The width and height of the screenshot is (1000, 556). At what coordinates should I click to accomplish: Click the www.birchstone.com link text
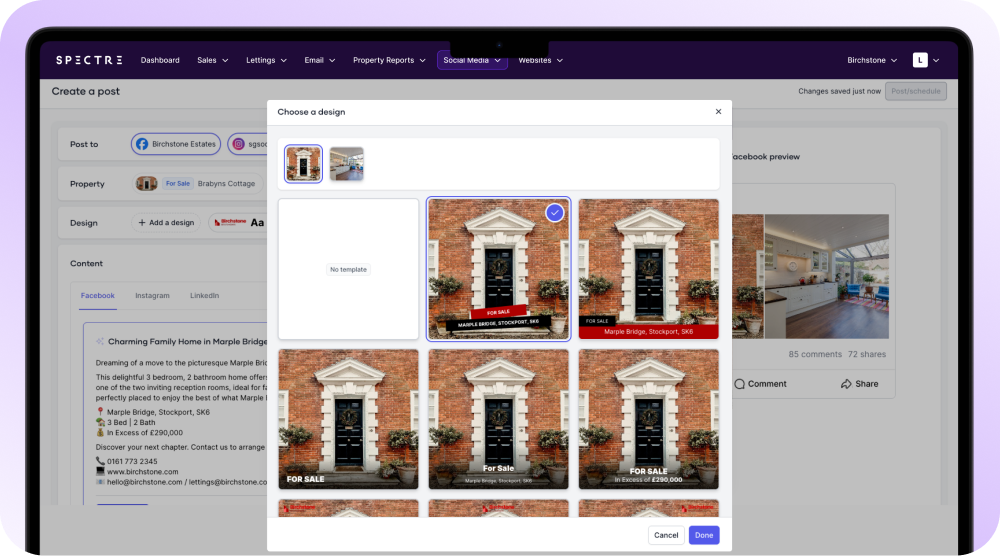[143, 472]
